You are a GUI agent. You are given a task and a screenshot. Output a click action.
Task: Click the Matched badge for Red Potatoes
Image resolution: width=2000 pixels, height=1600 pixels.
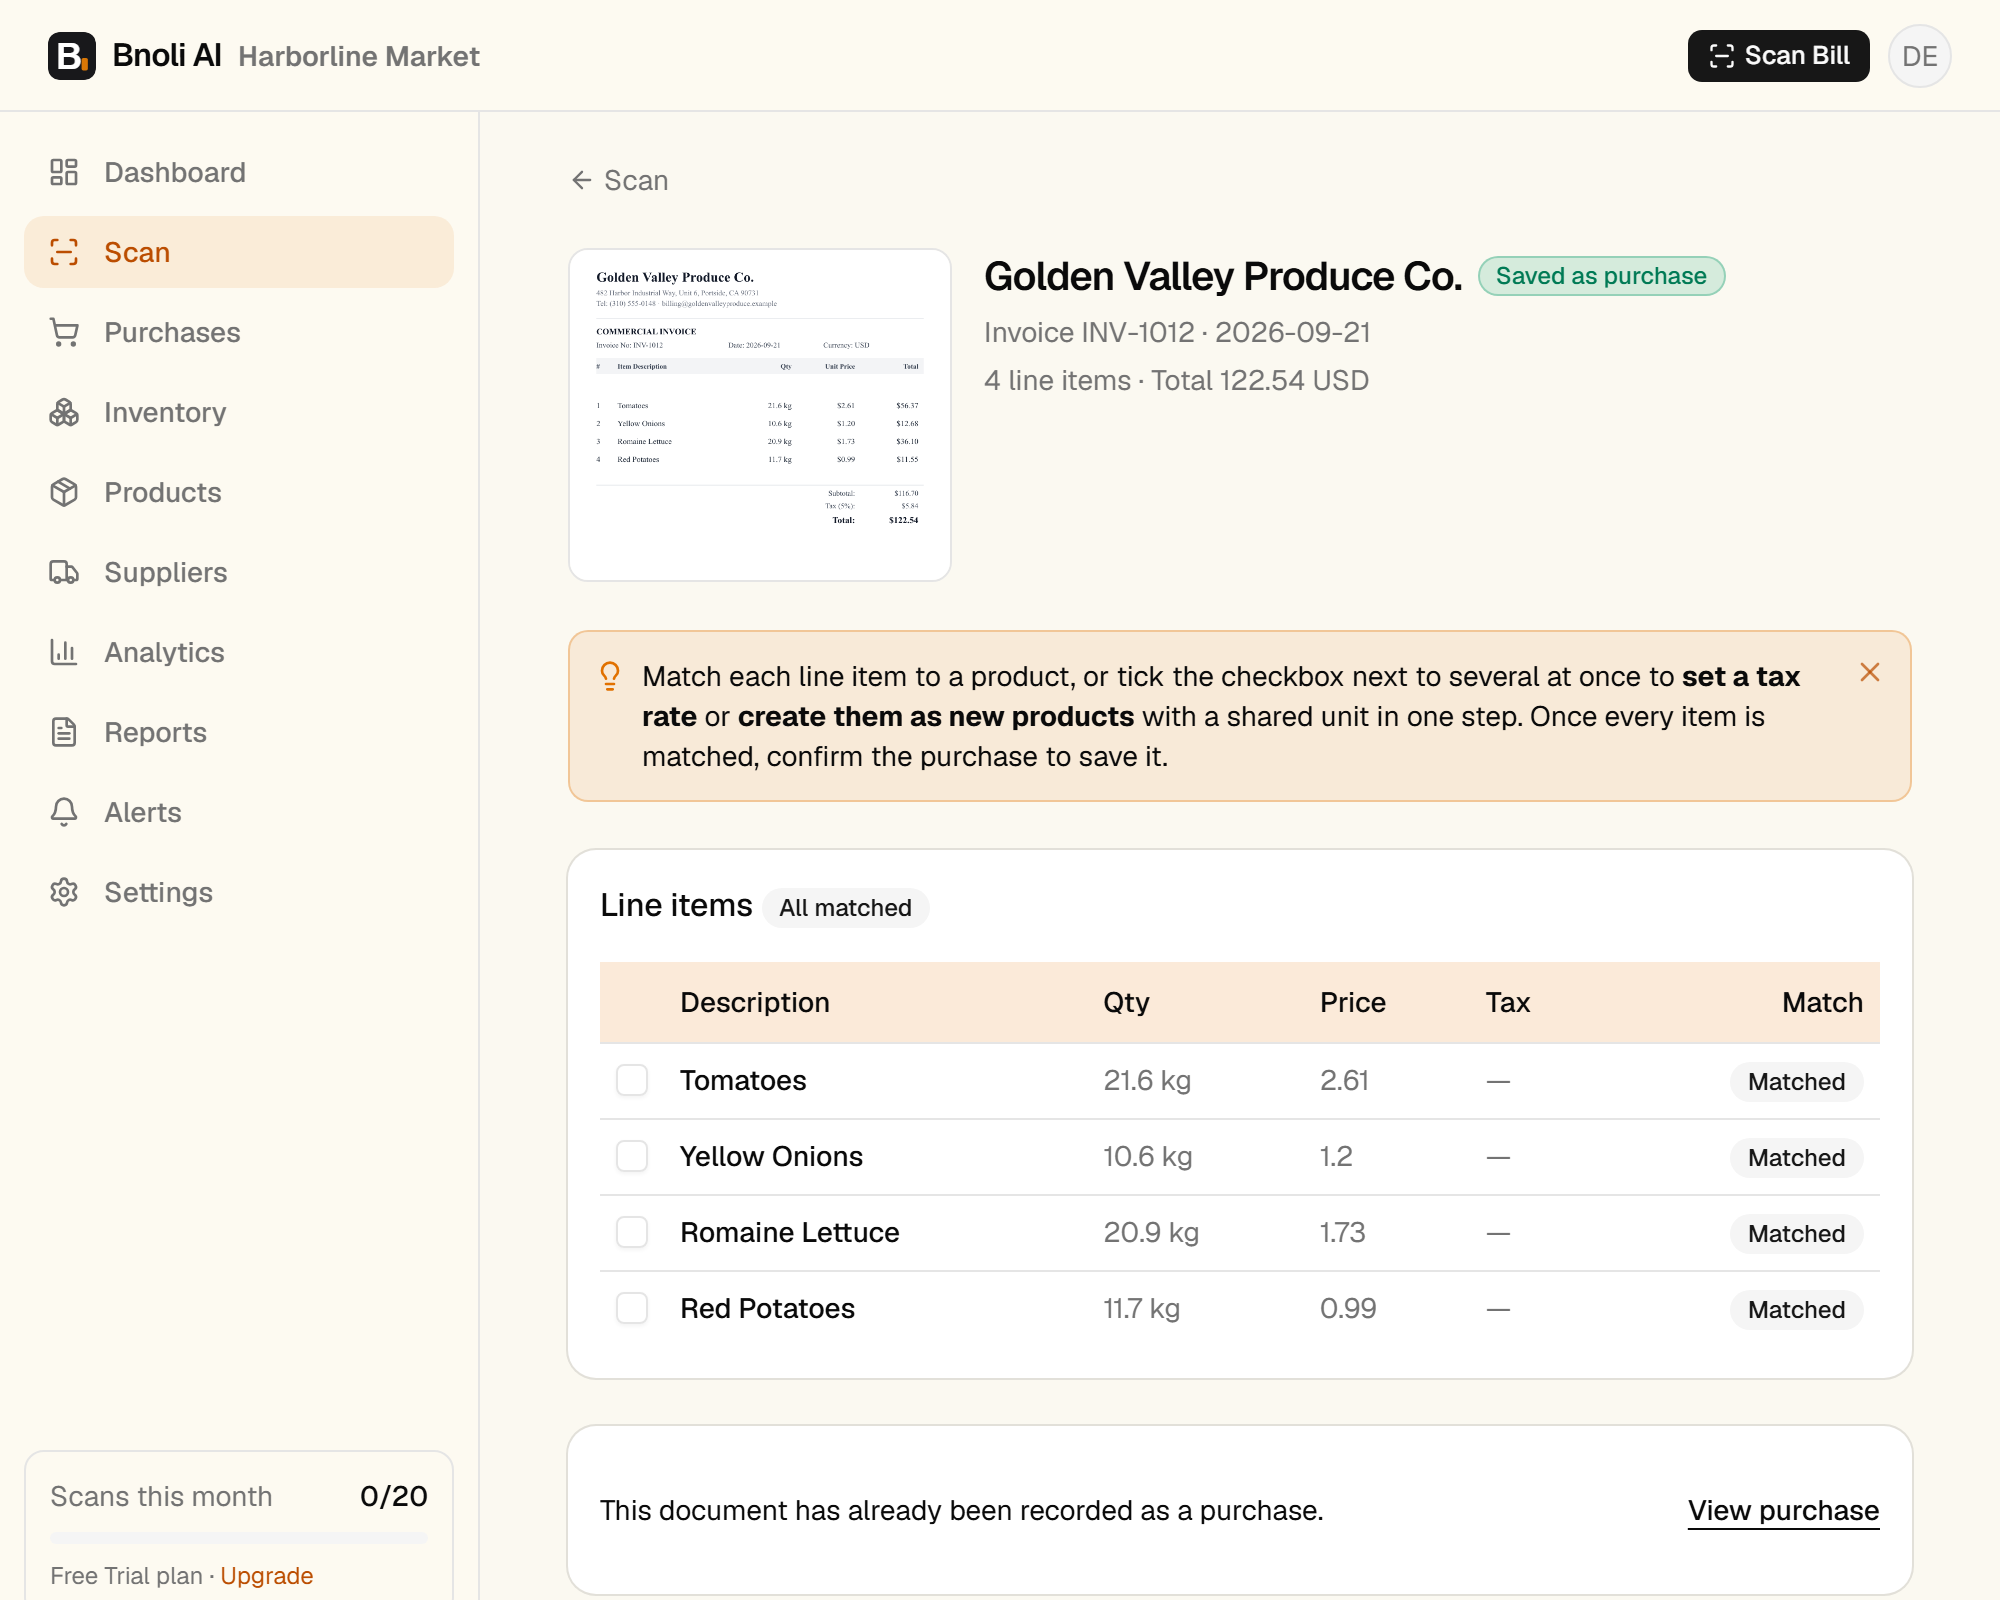1797,1310
